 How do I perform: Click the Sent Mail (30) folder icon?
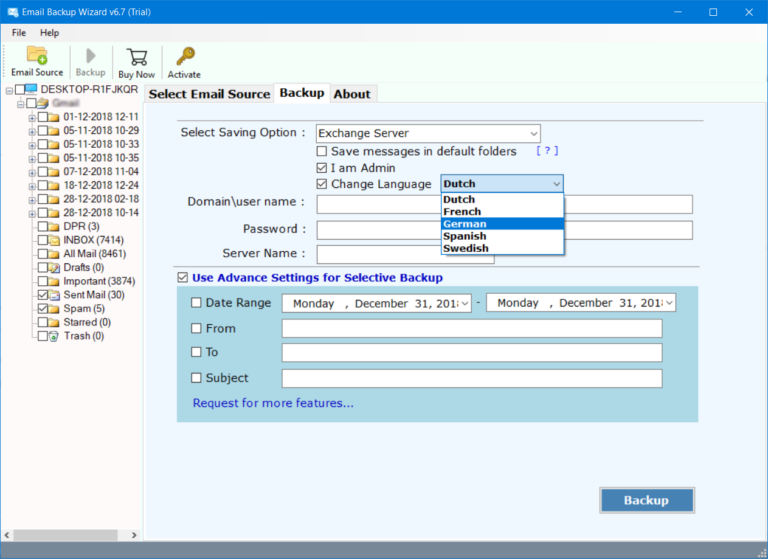54,295
